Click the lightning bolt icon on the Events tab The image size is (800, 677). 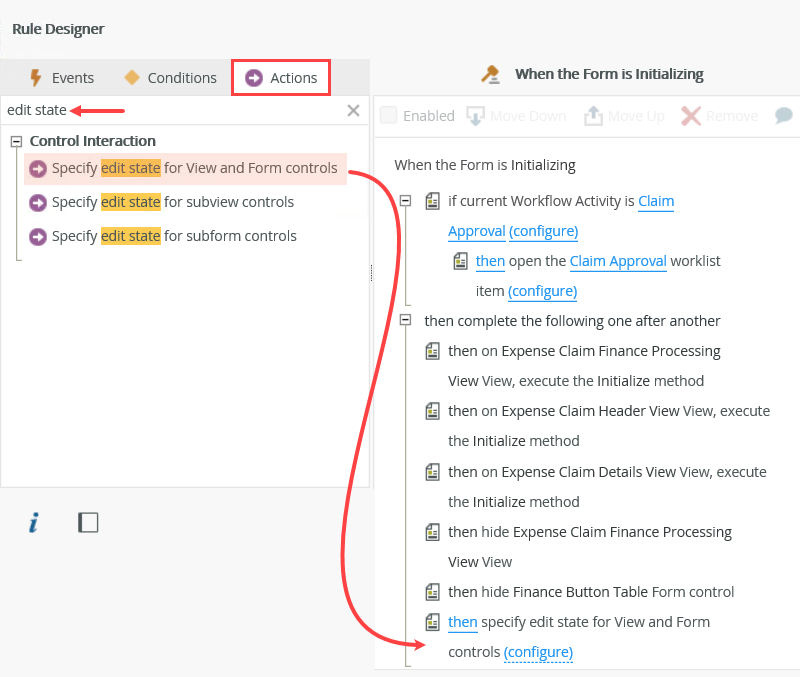click(x=37, y=76)
